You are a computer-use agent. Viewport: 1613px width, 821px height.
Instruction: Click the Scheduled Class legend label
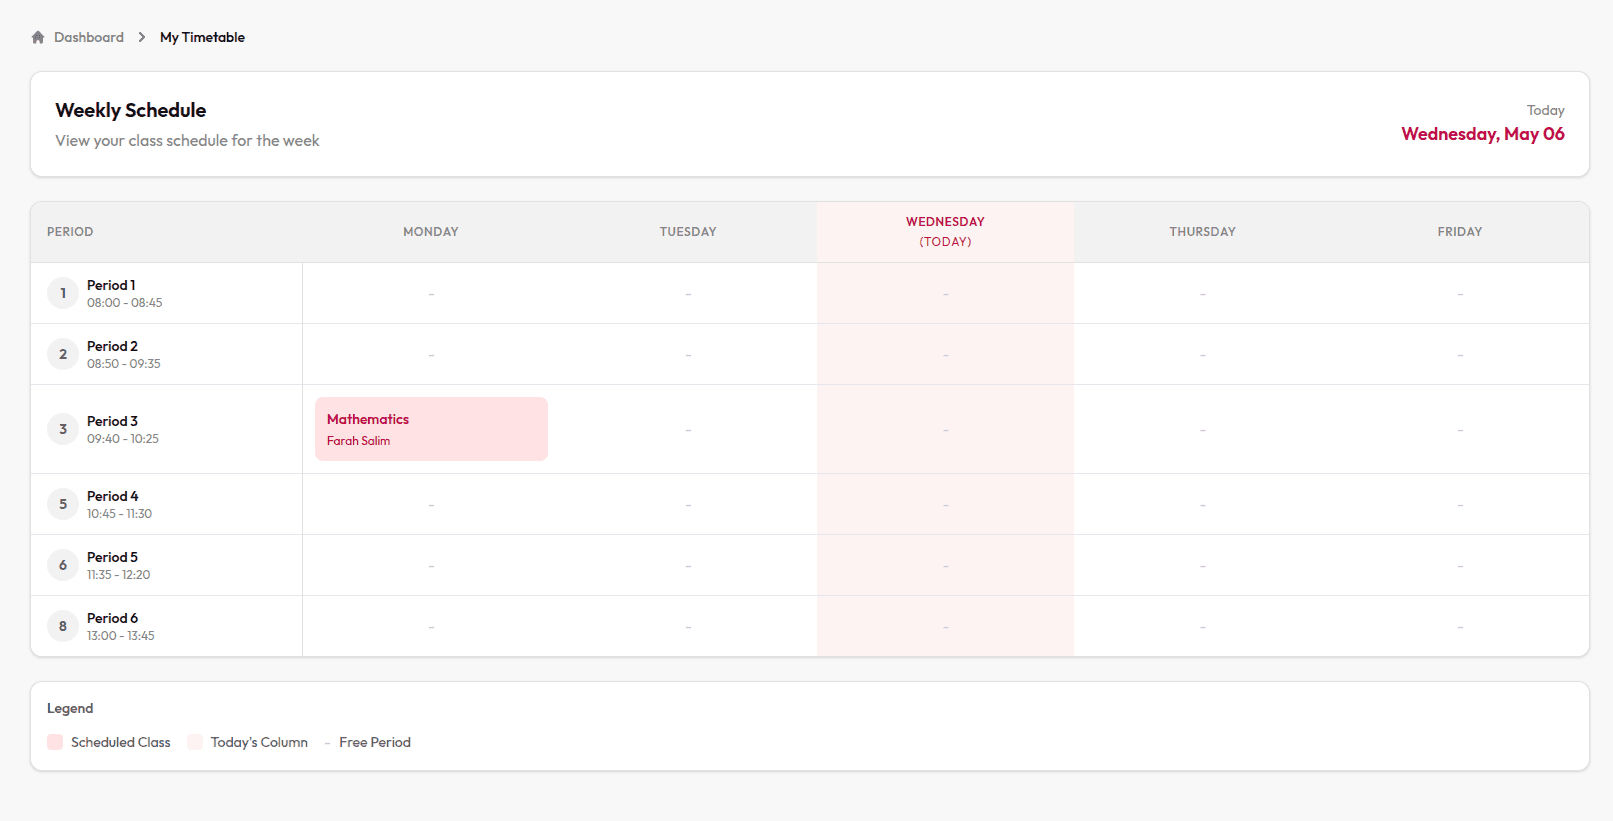120,742
